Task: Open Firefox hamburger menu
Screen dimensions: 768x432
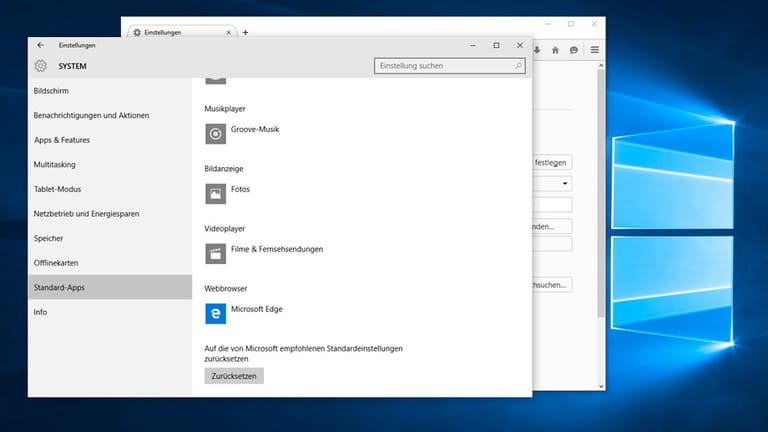Action: click(x=594, y=50)
